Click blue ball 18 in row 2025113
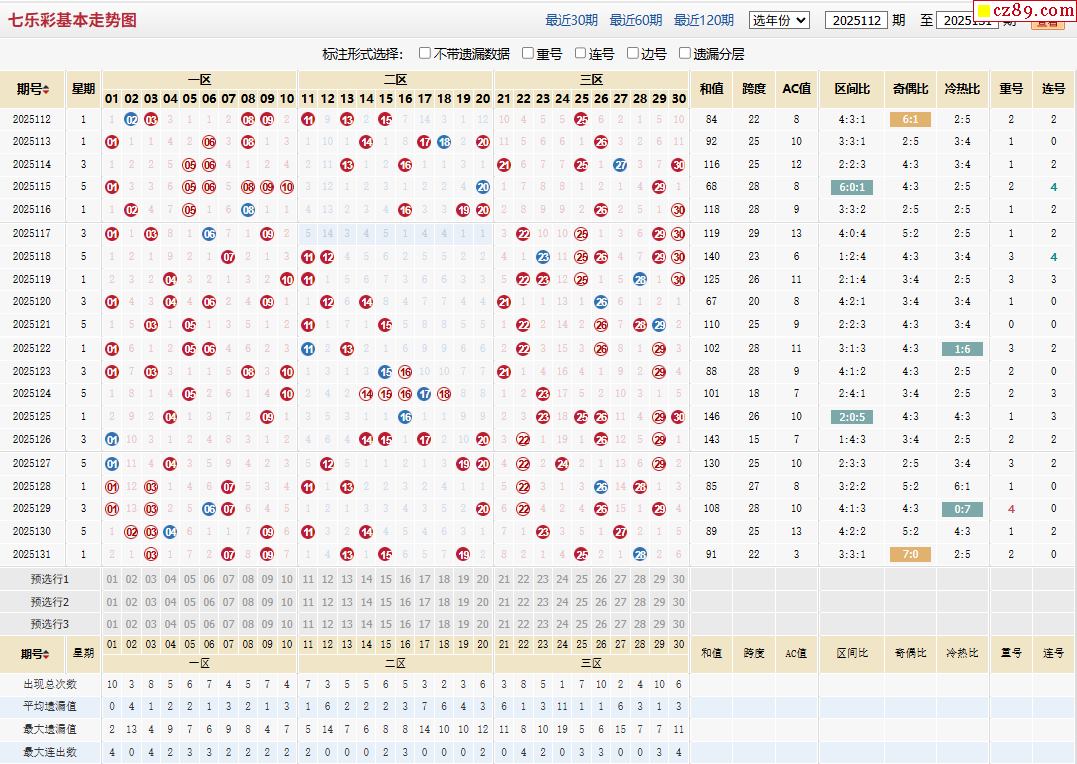The height and width of the screenshot is (764, 1077). coord(443,142)
